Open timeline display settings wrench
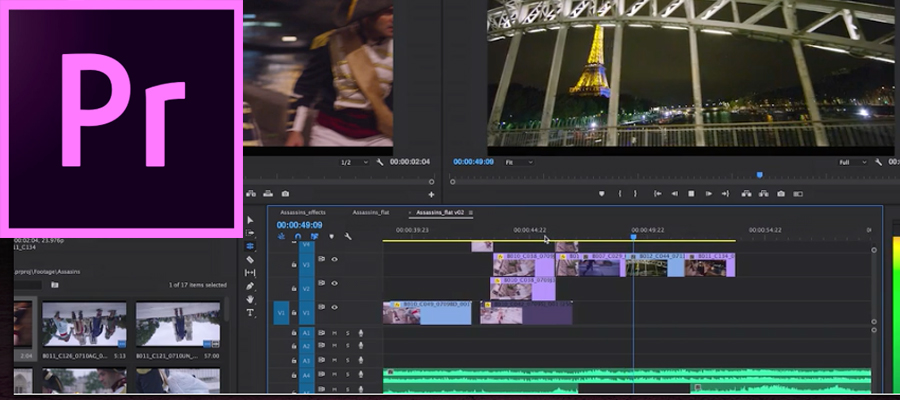 (x=348, y=237)
